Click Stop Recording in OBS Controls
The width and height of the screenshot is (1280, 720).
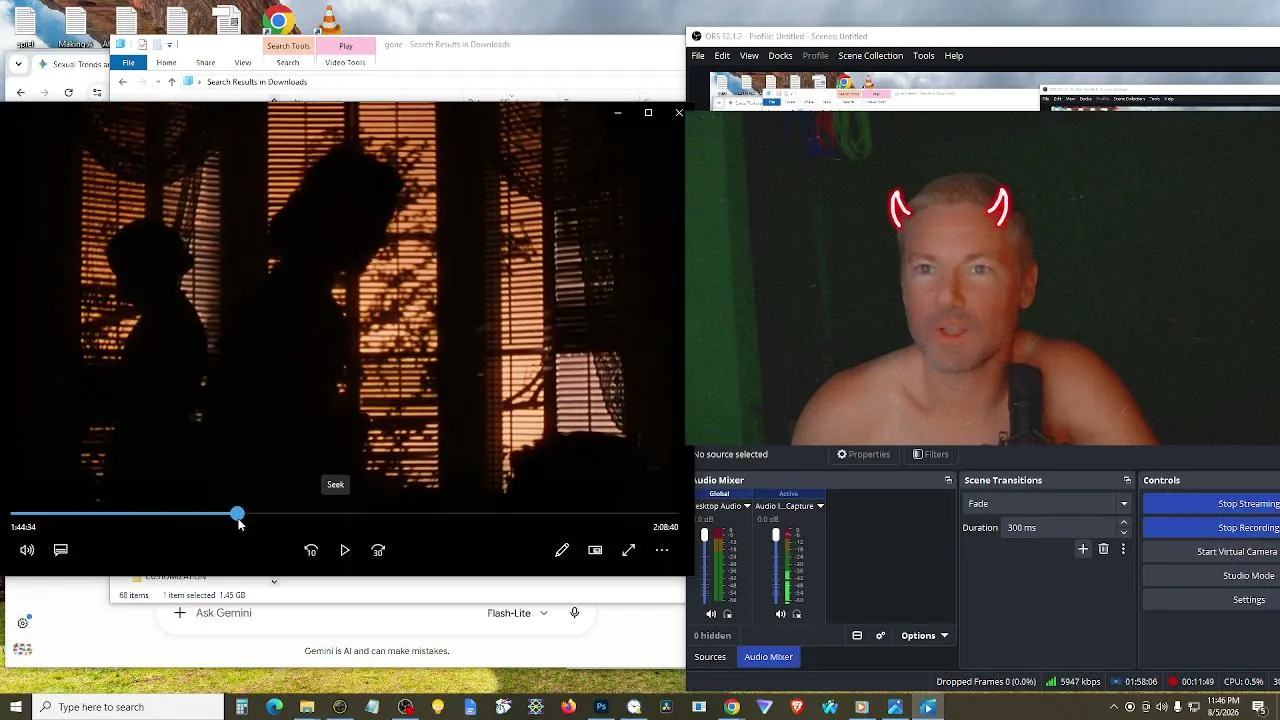1212,528
